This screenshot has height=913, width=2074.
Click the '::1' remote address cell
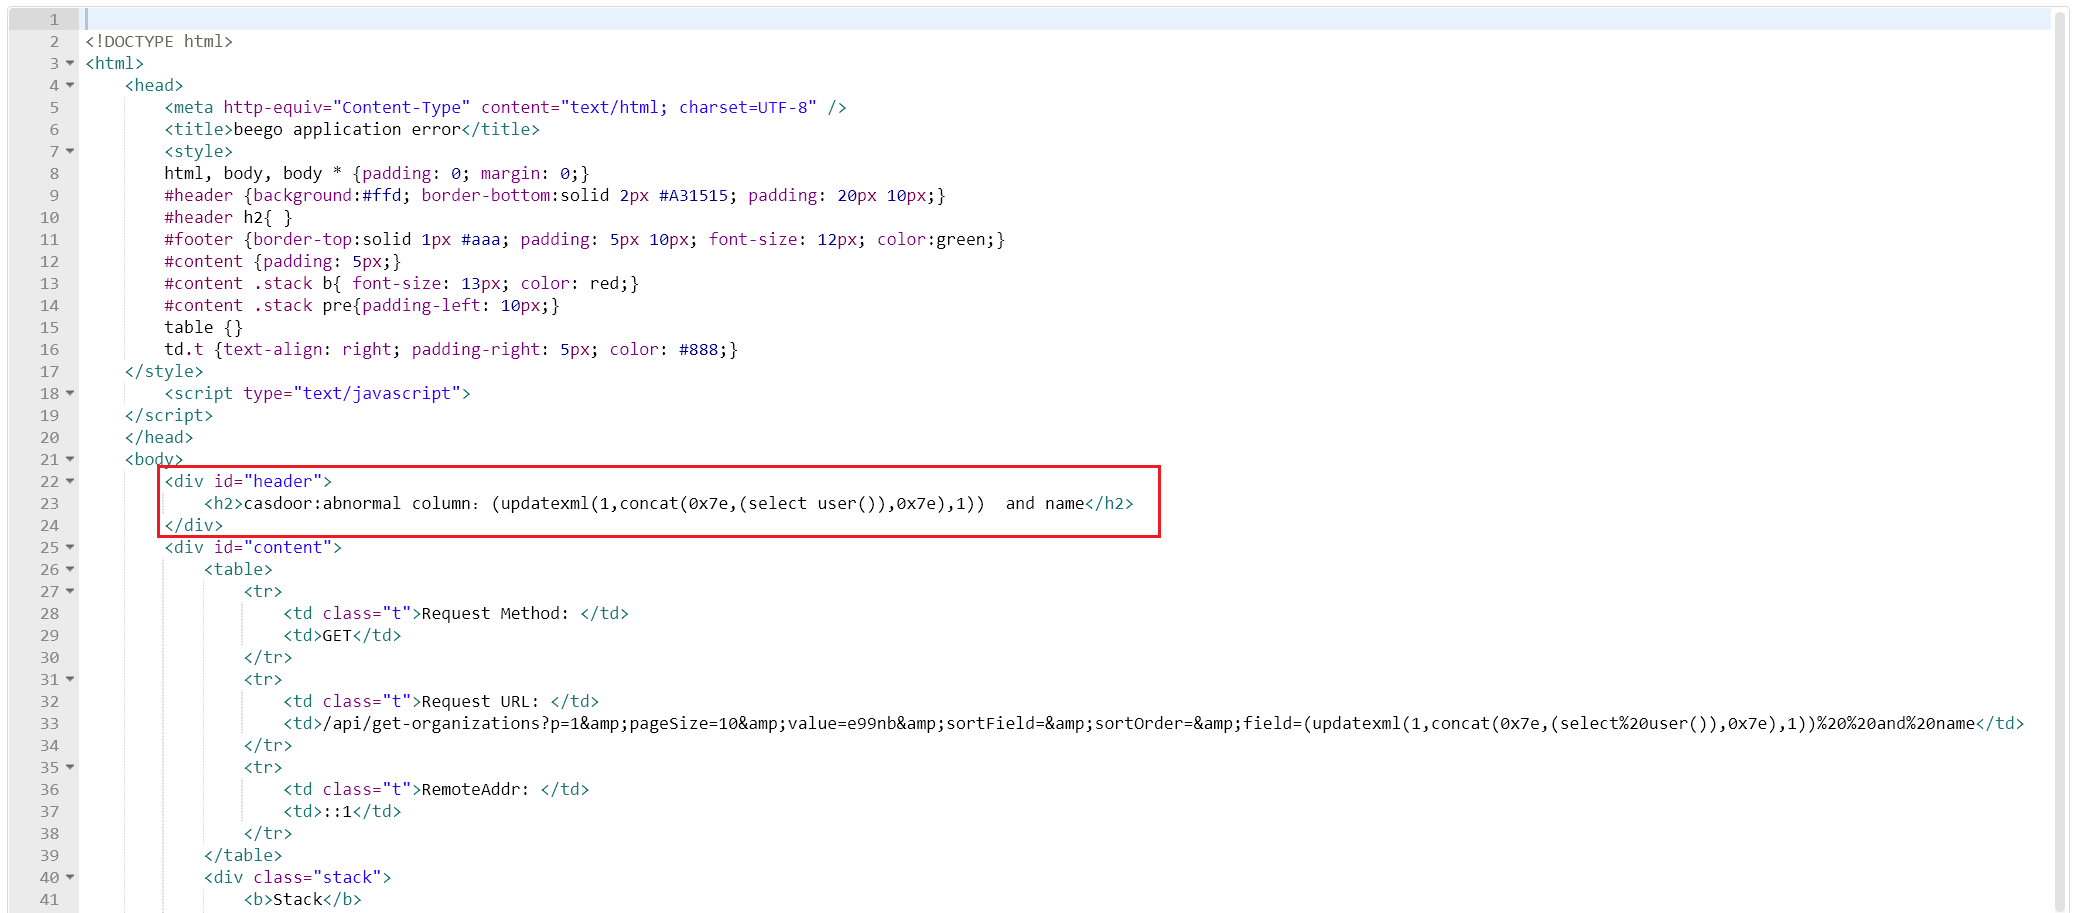(x=337, y=811)
